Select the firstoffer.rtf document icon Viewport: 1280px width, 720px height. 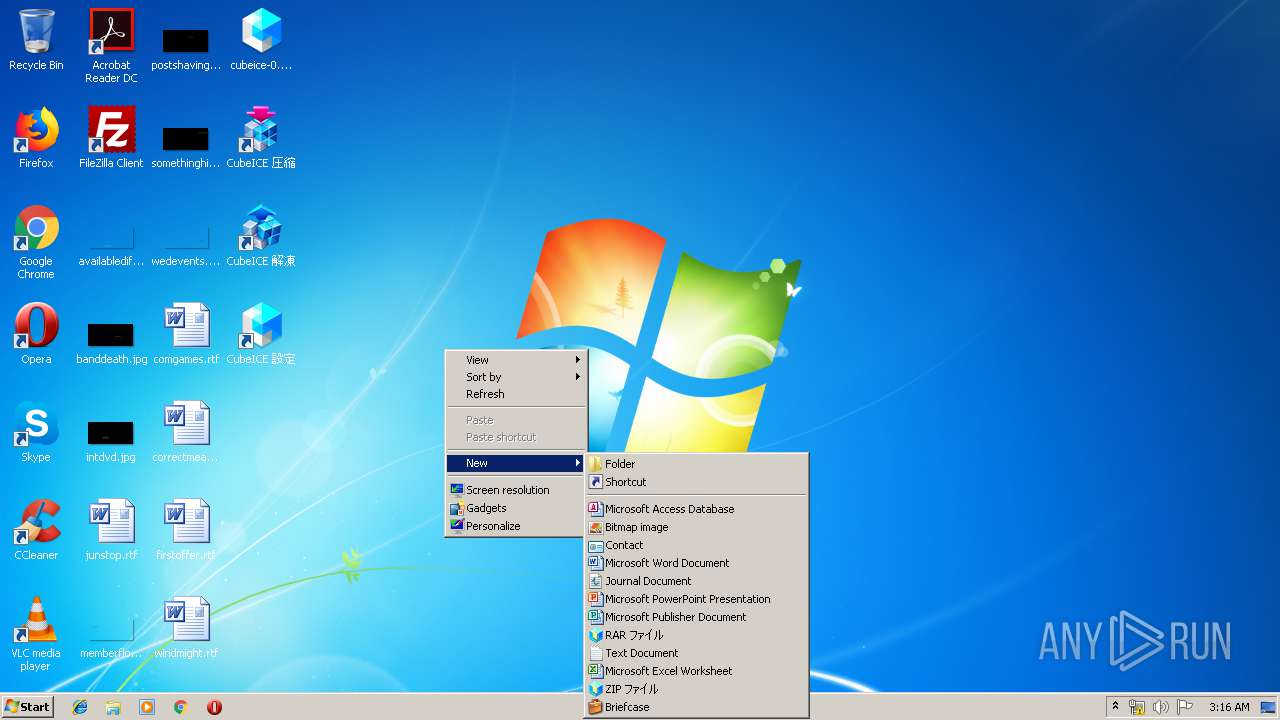pyautogui.click(x=186, y=530)
